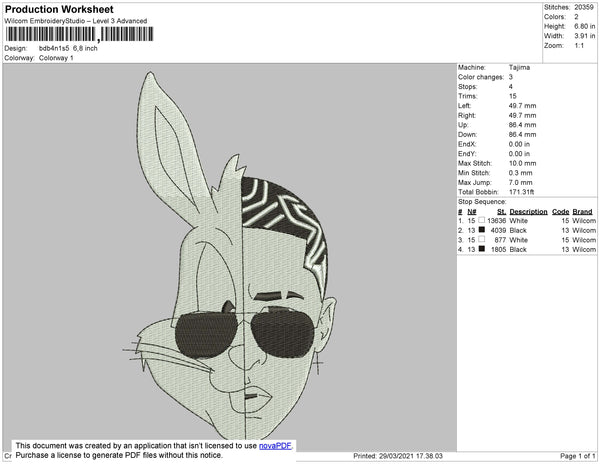600x464 pixels.
Task: Click 'Wilcom EmbroideryStudio – Level 3 Advanced' text
Action: point(76,21)
